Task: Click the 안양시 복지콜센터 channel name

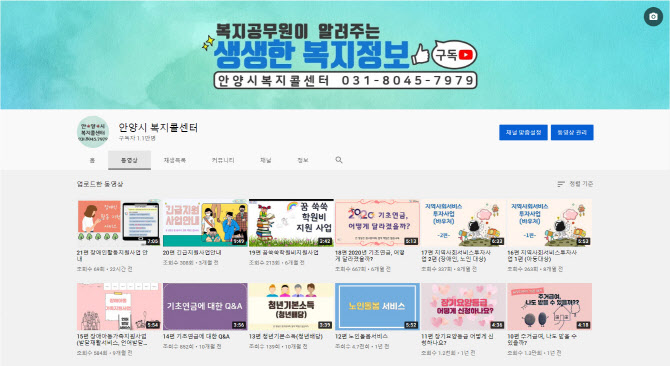Action: [158, 127]
